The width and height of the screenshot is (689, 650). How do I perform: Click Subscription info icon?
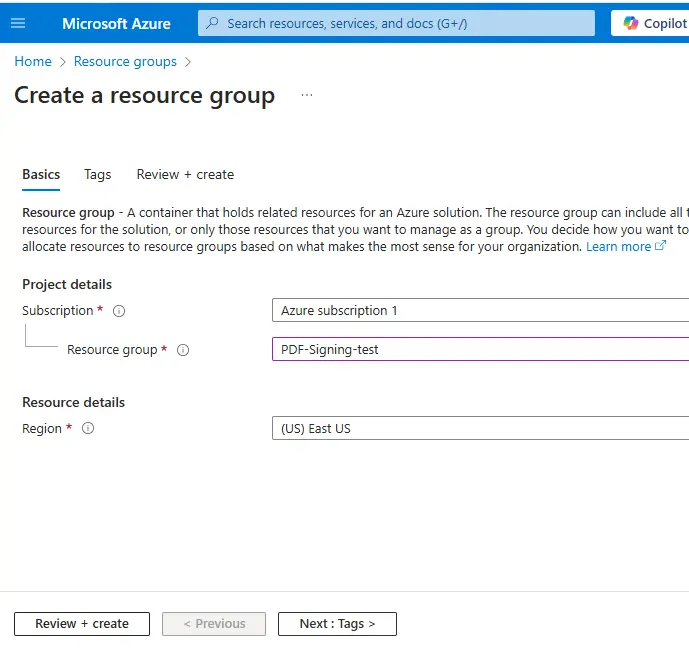pyautogui.click(x=119, y=311)
